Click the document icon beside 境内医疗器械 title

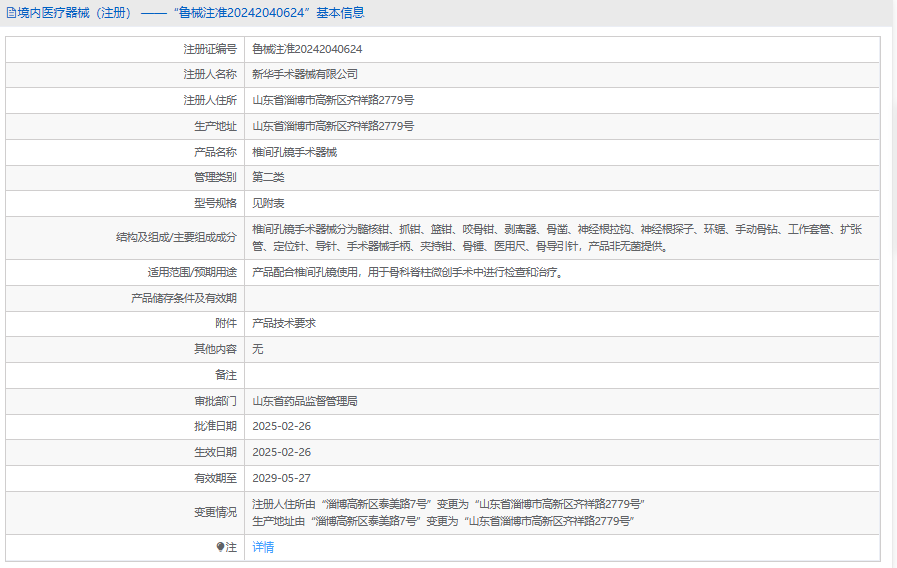click(11, 13)
